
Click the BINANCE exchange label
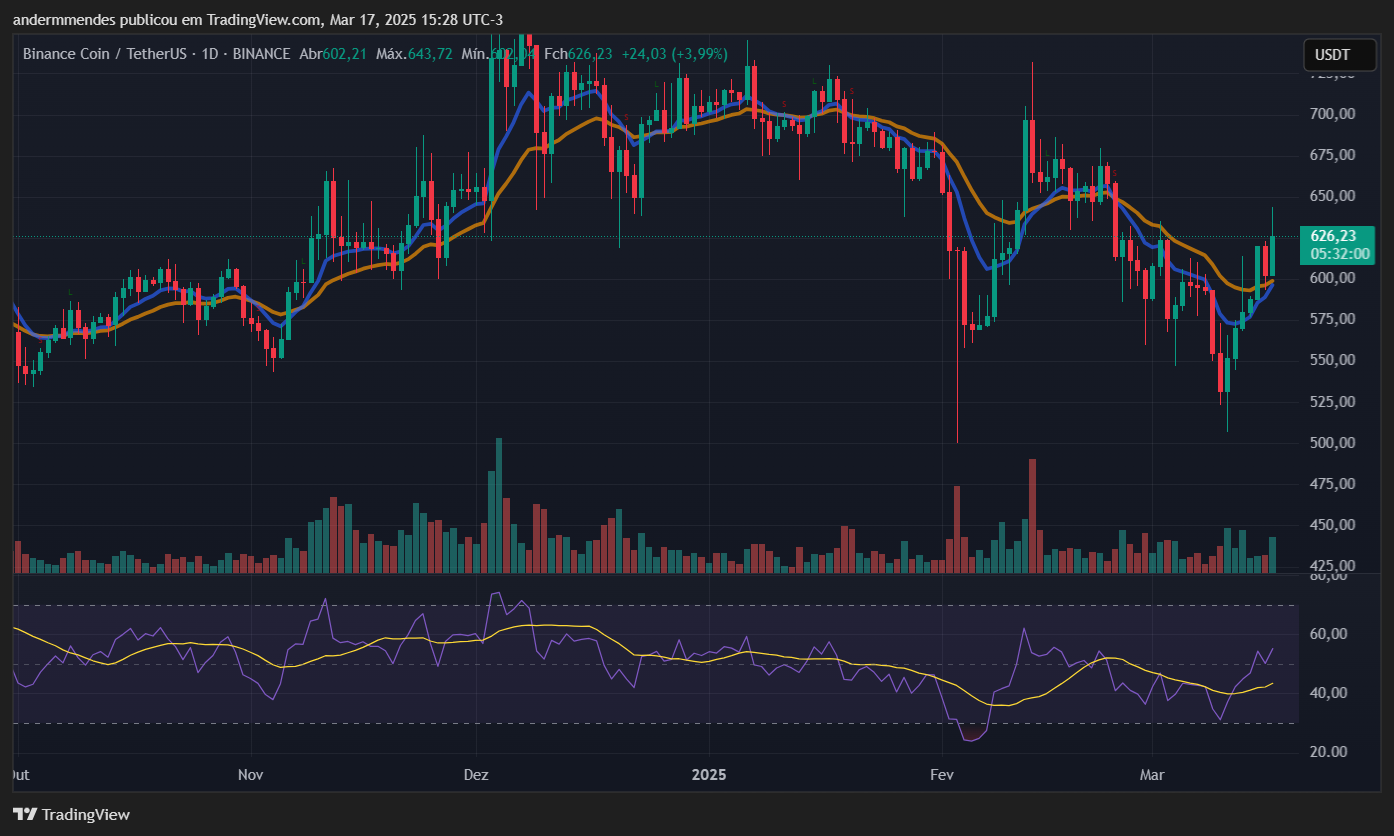click(262, 53)
